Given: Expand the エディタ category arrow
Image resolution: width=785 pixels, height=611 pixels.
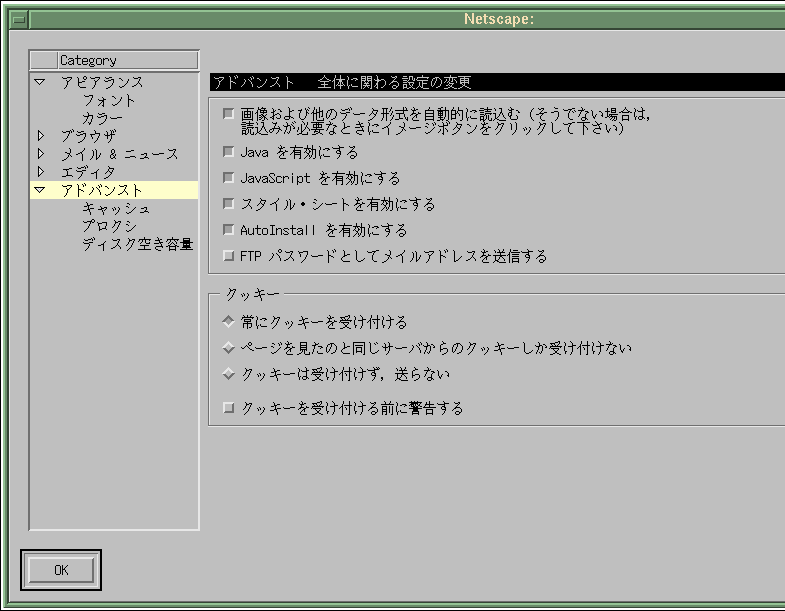Looking at the screenshot, I should pos(41,172).
